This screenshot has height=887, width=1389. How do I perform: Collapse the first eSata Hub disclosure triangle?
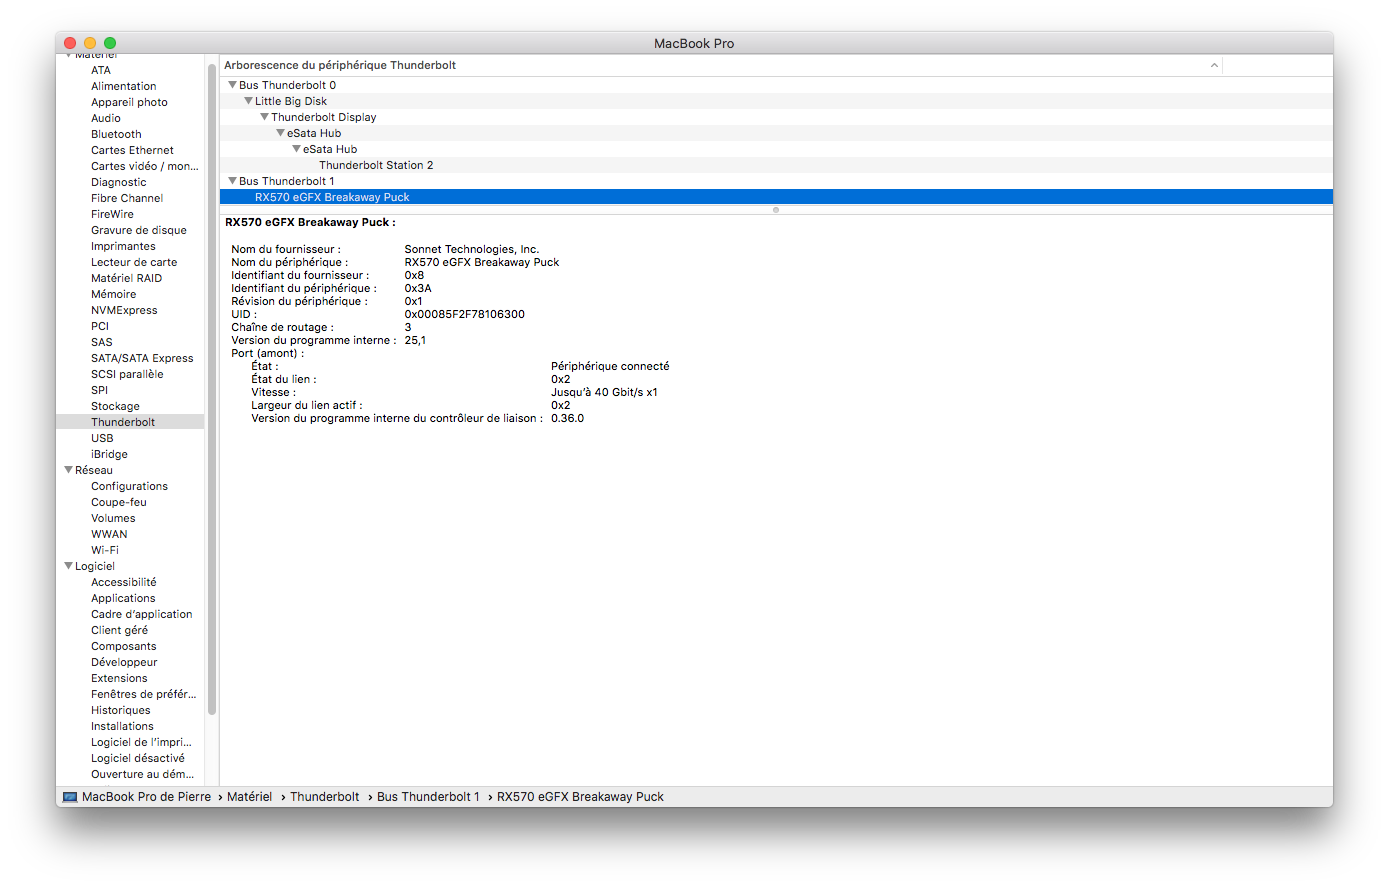[280, 133]
